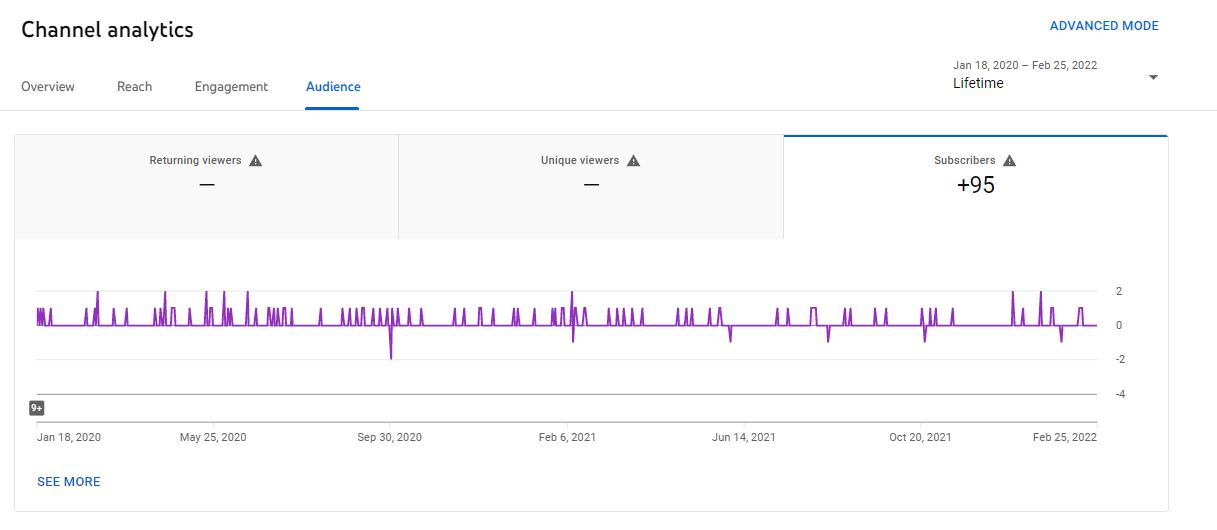The width and height of the screenshot is (1217, 530).
Task: Click the Jan 18, 2020 – Feb 25, 2022 range text
Action: pyautogui.click(x=1025, y=65)
